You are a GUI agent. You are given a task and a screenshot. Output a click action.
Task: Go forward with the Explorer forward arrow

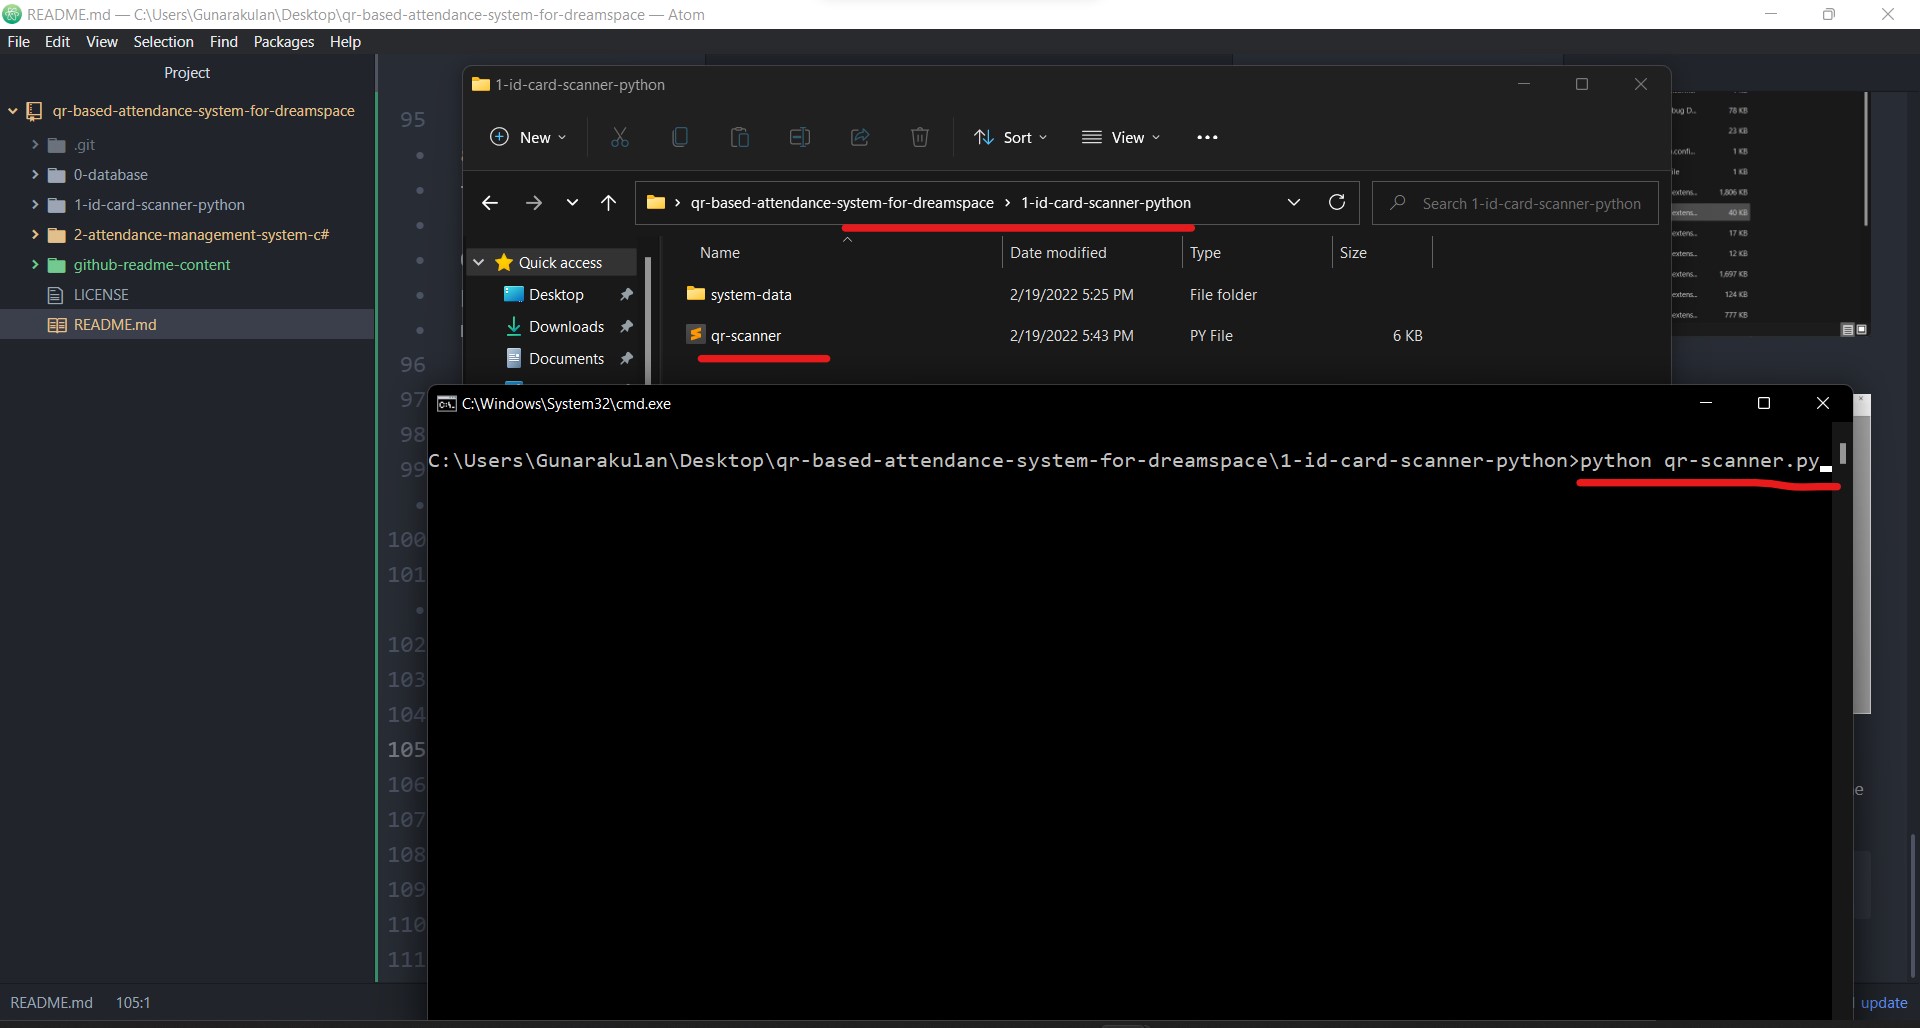[533, 203]
